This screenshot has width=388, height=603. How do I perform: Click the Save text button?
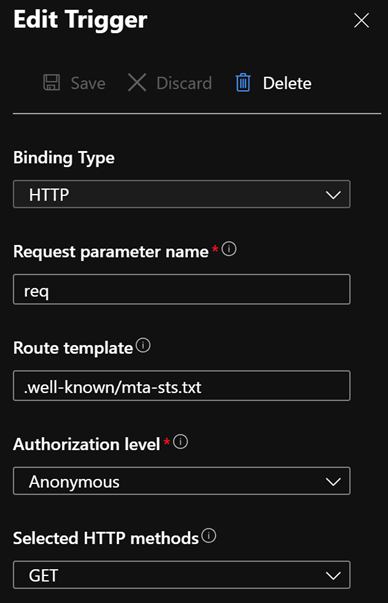click(x=88, y=83)
